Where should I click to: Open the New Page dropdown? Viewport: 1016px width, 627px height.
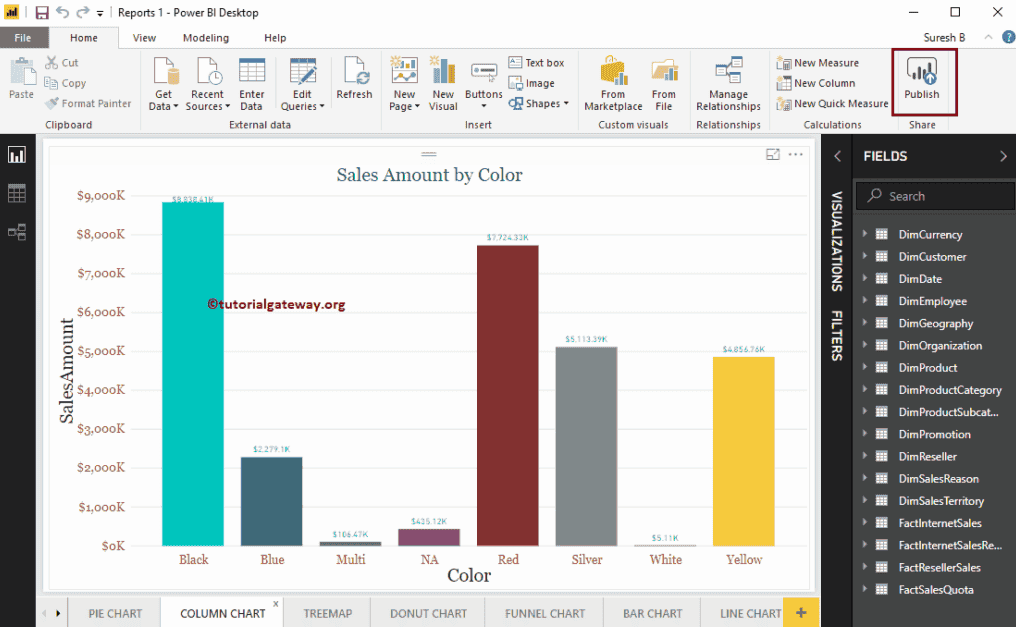coord(404,84)
